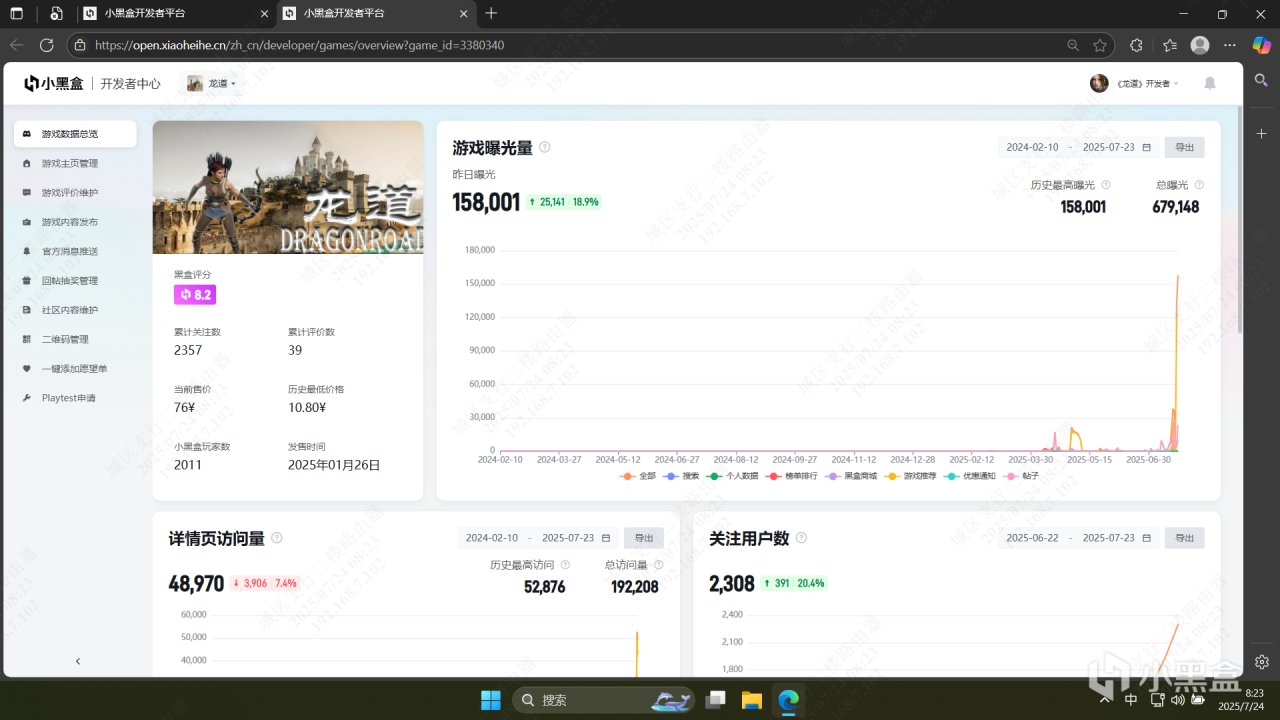Click the browser address bar URL
This screenshot has width=1280, height=720.
click(299, 45)
